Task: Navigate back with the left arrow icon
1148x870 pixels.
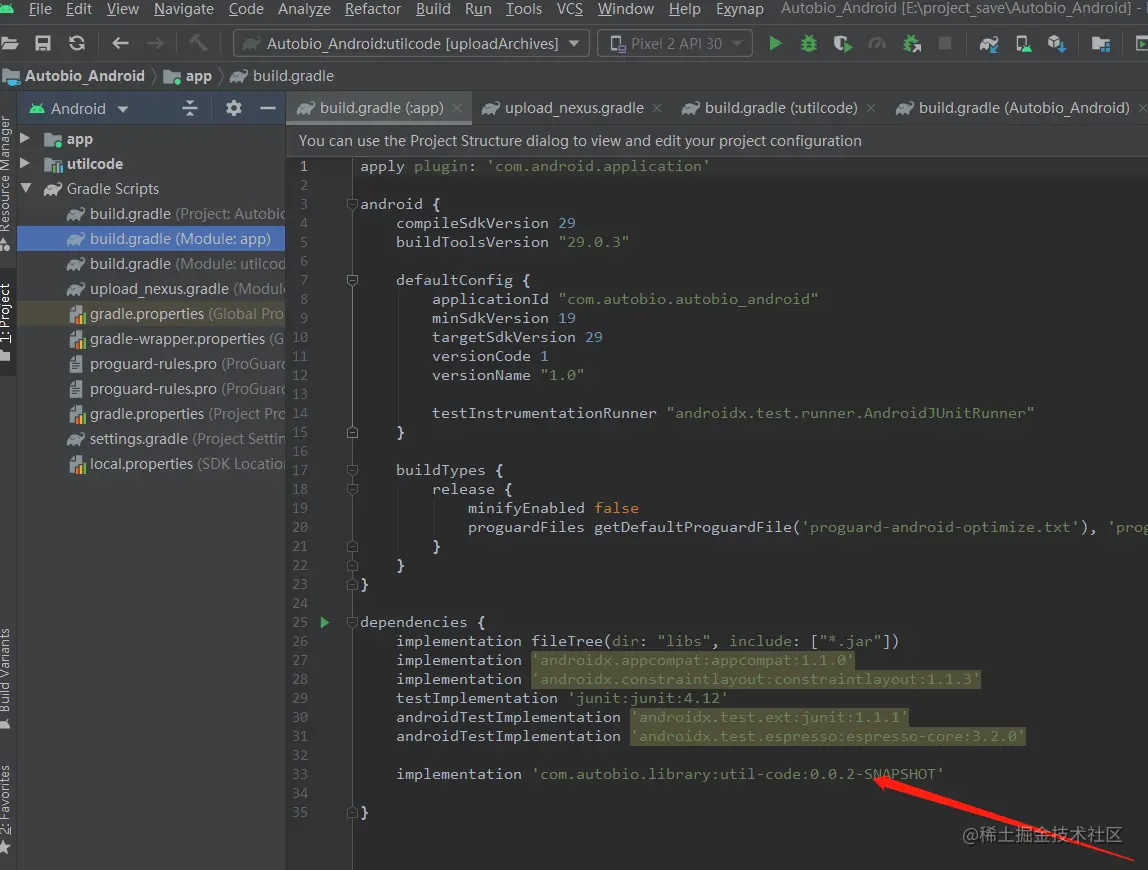Action: (120, 44)
